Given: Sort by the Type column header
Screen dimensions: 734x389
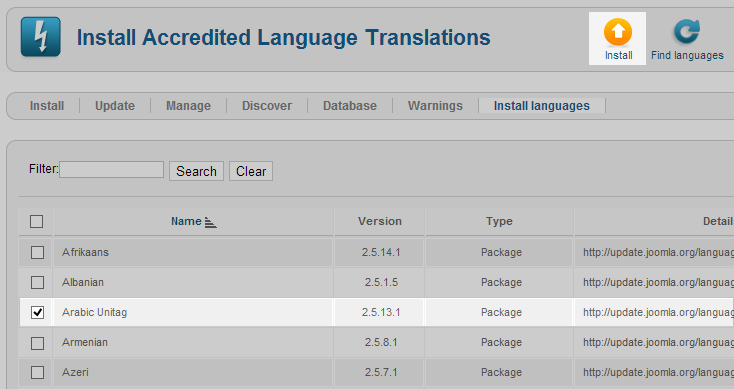Looking at the screenshot, I should point(499,221).
